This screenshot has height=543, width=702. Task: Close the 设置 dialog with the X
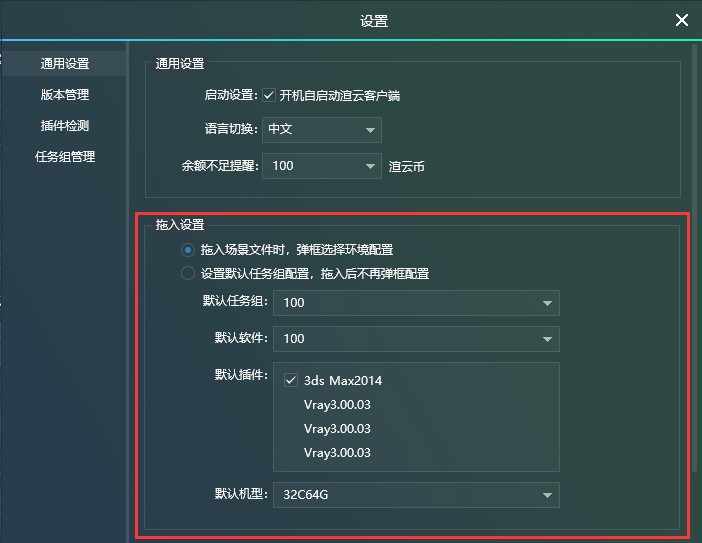pos(681,20)
